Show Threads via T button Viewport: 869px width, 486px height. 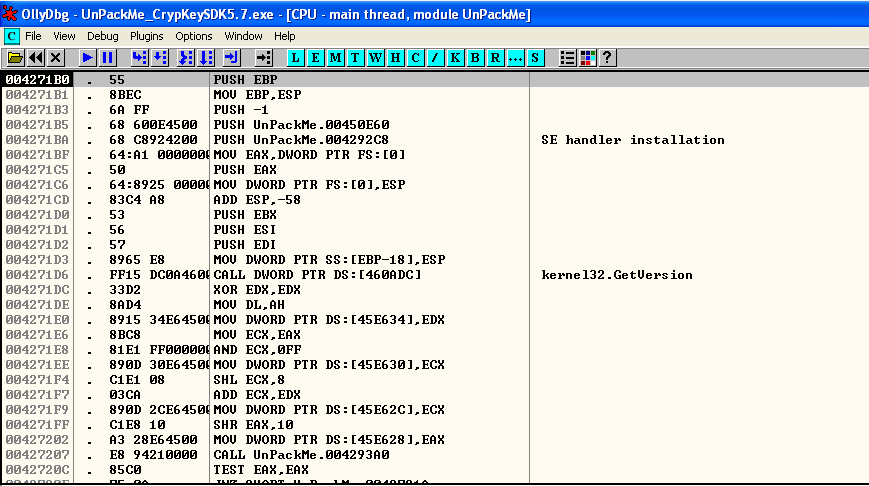(355, 58)
